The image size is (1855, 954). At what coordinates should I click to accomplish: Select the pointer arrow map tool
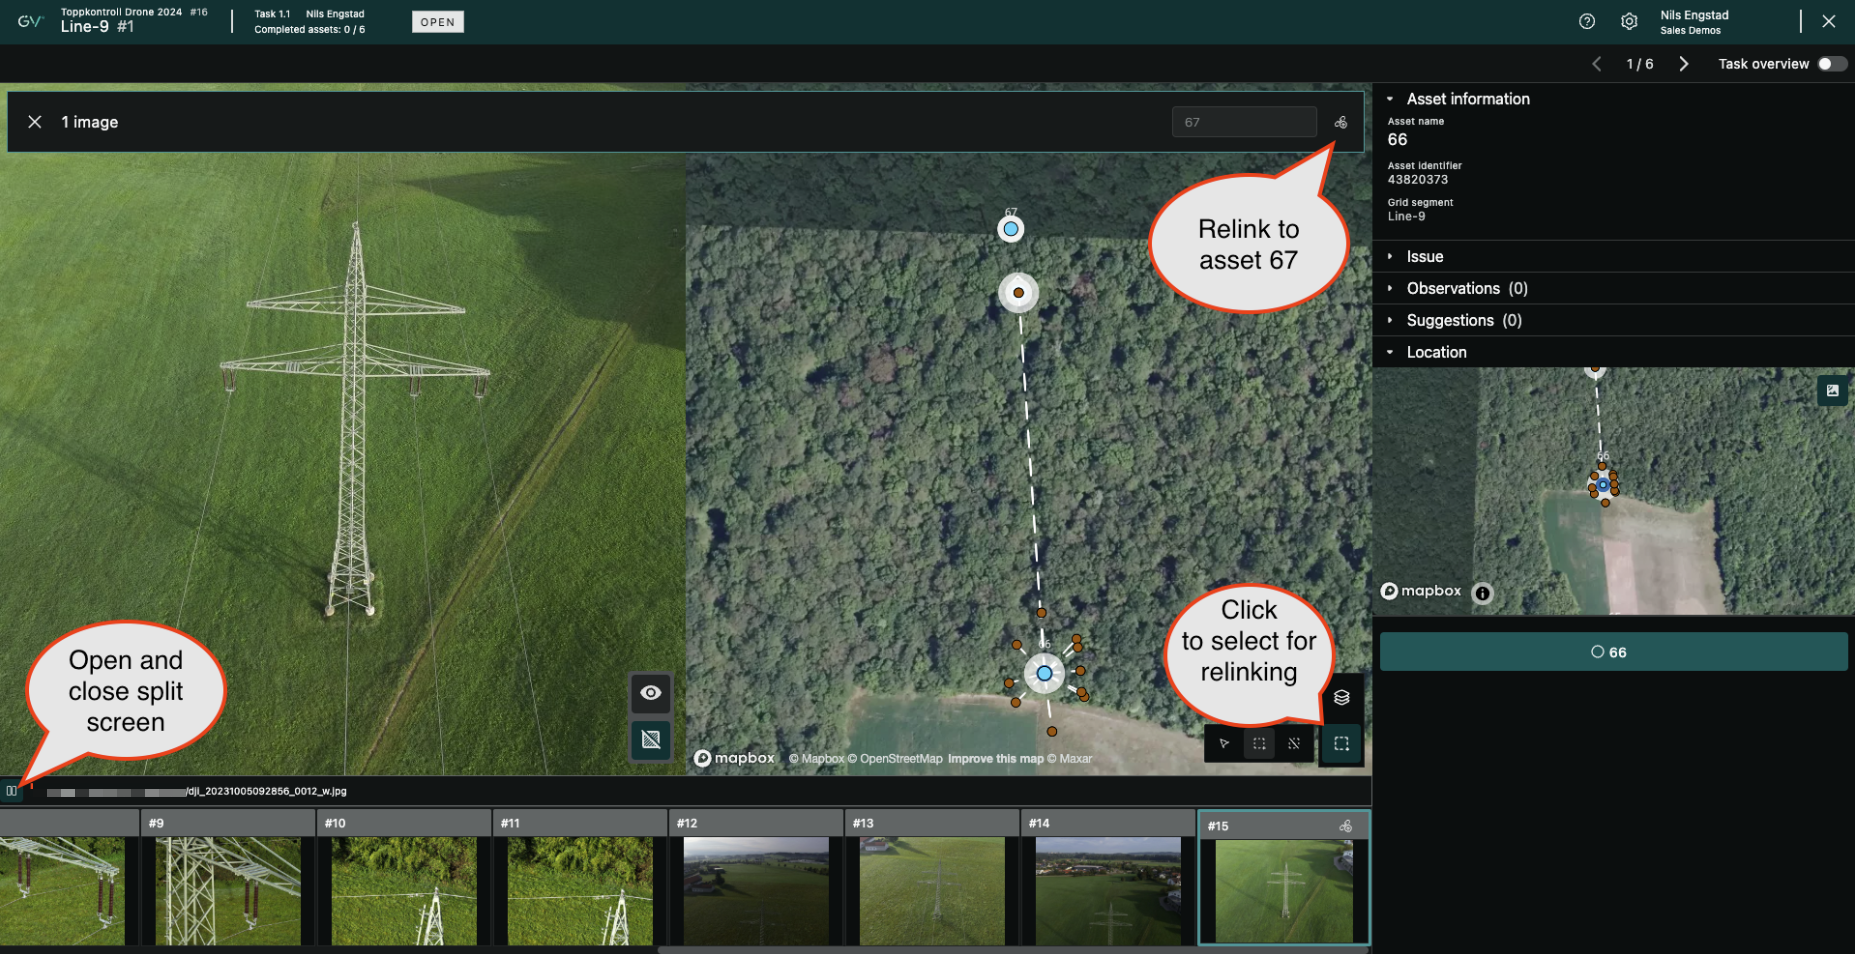point(1224,744)
